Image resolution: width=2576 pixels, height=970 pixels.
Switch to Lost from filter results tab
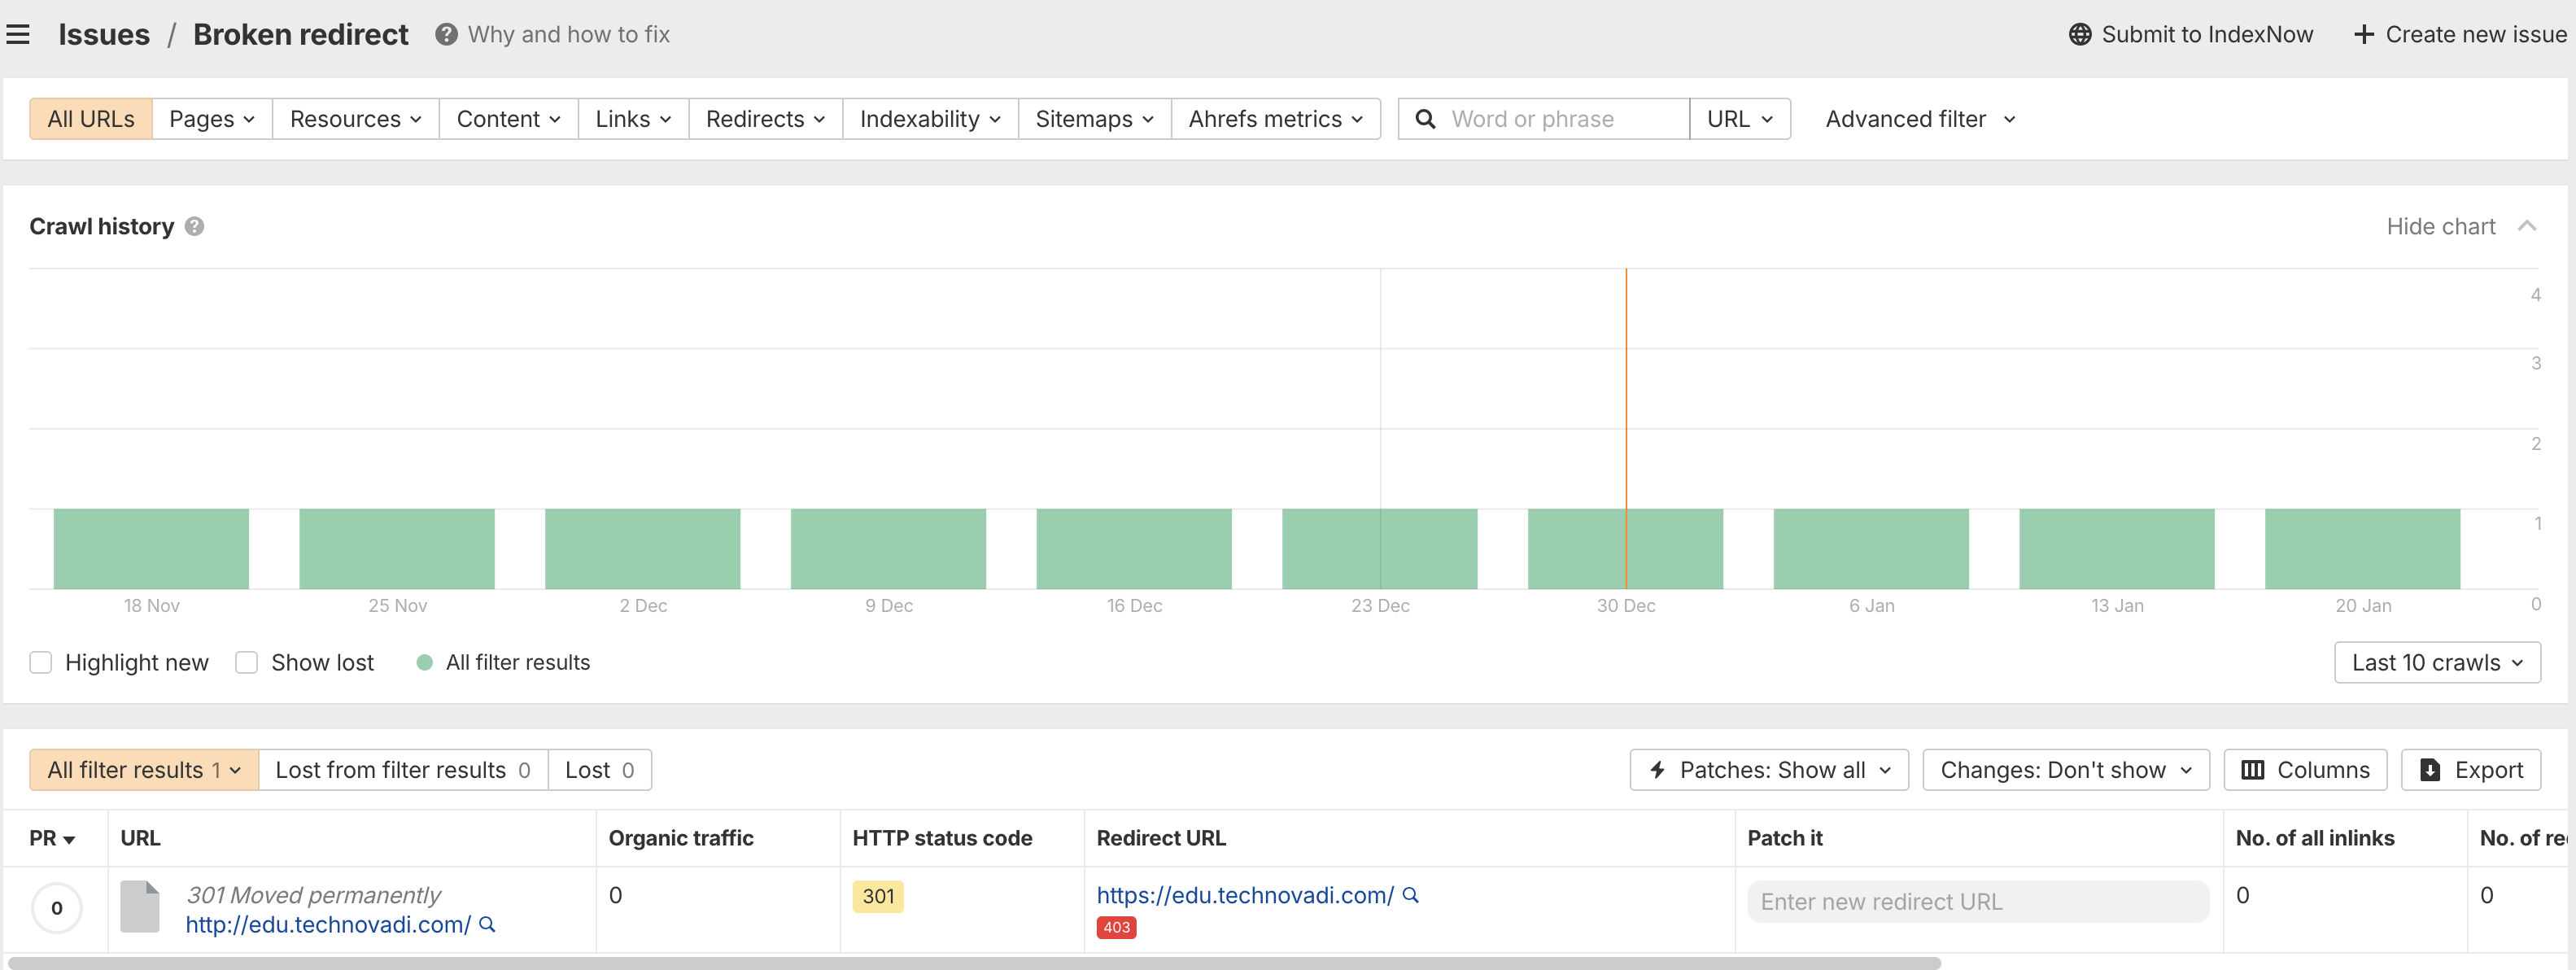(403, 770)
